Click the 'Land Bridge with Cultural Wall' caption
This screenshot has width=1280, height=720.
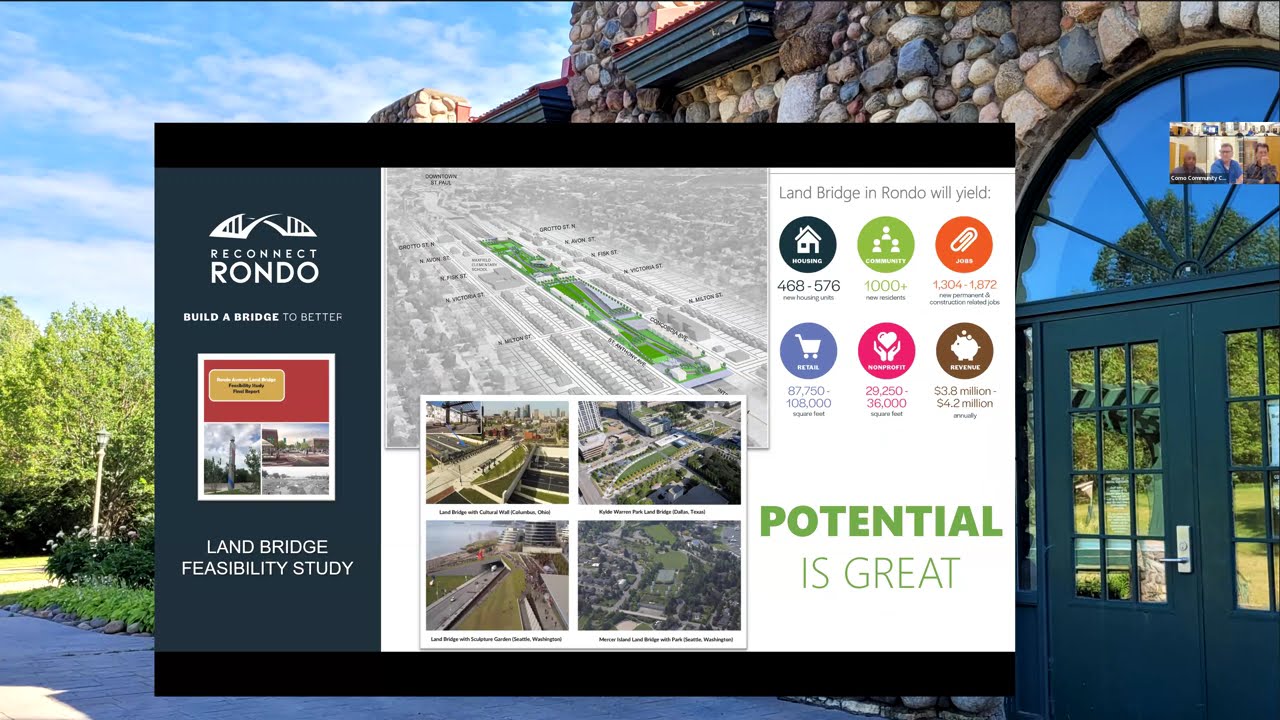point(495,512)
